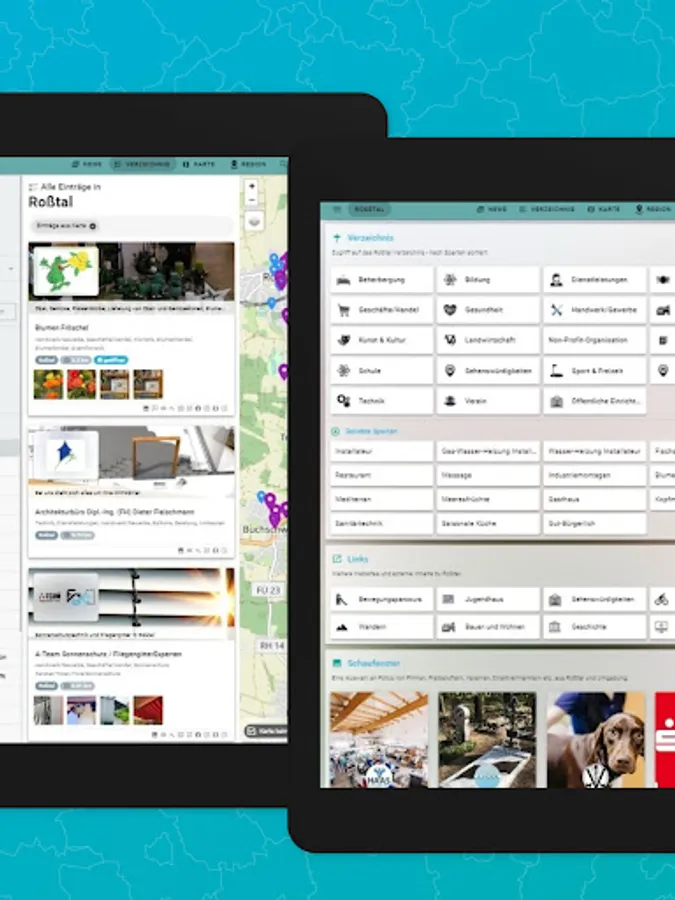Select the Sport & Freizeit category
Screen dimensions: 675x900
(595, 371)
